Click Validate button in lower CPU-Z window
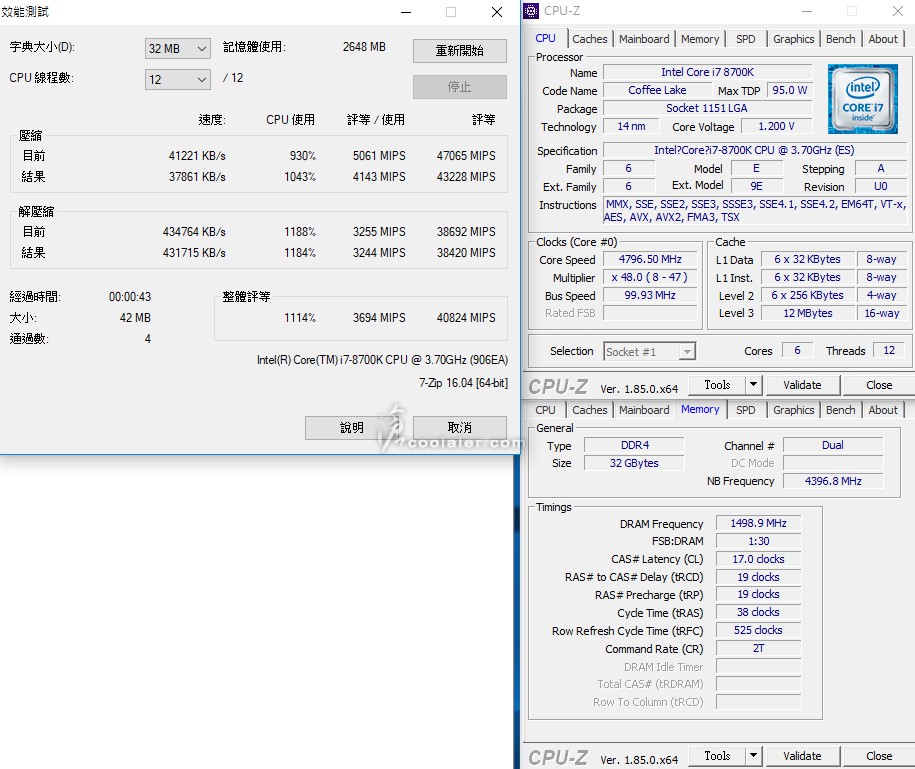Image resolution: width=915 pixels, height=769 pixels. pos(802,756)
